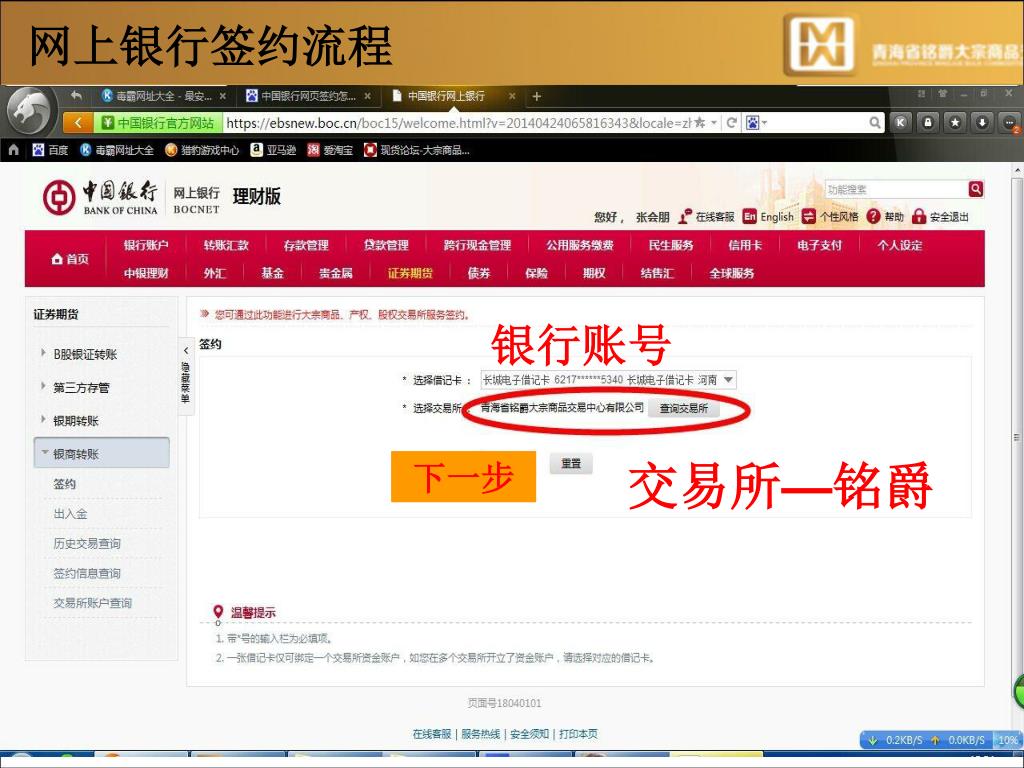Select 签约信息查询 in the sidebar
This screenshot has height=768, width=1024.
click(87, 573)
